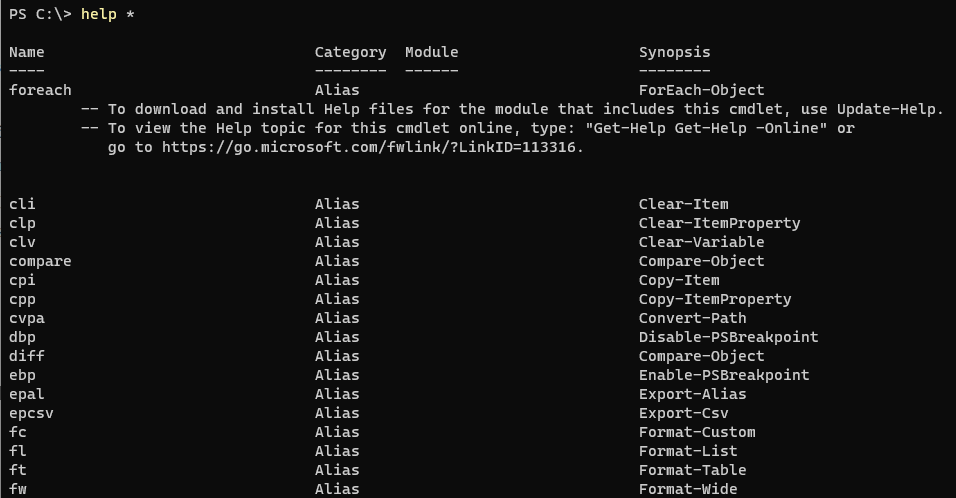Click the Disable-PSBreakpoint synopsis
The image size is (956, 498).
point(729,337)
